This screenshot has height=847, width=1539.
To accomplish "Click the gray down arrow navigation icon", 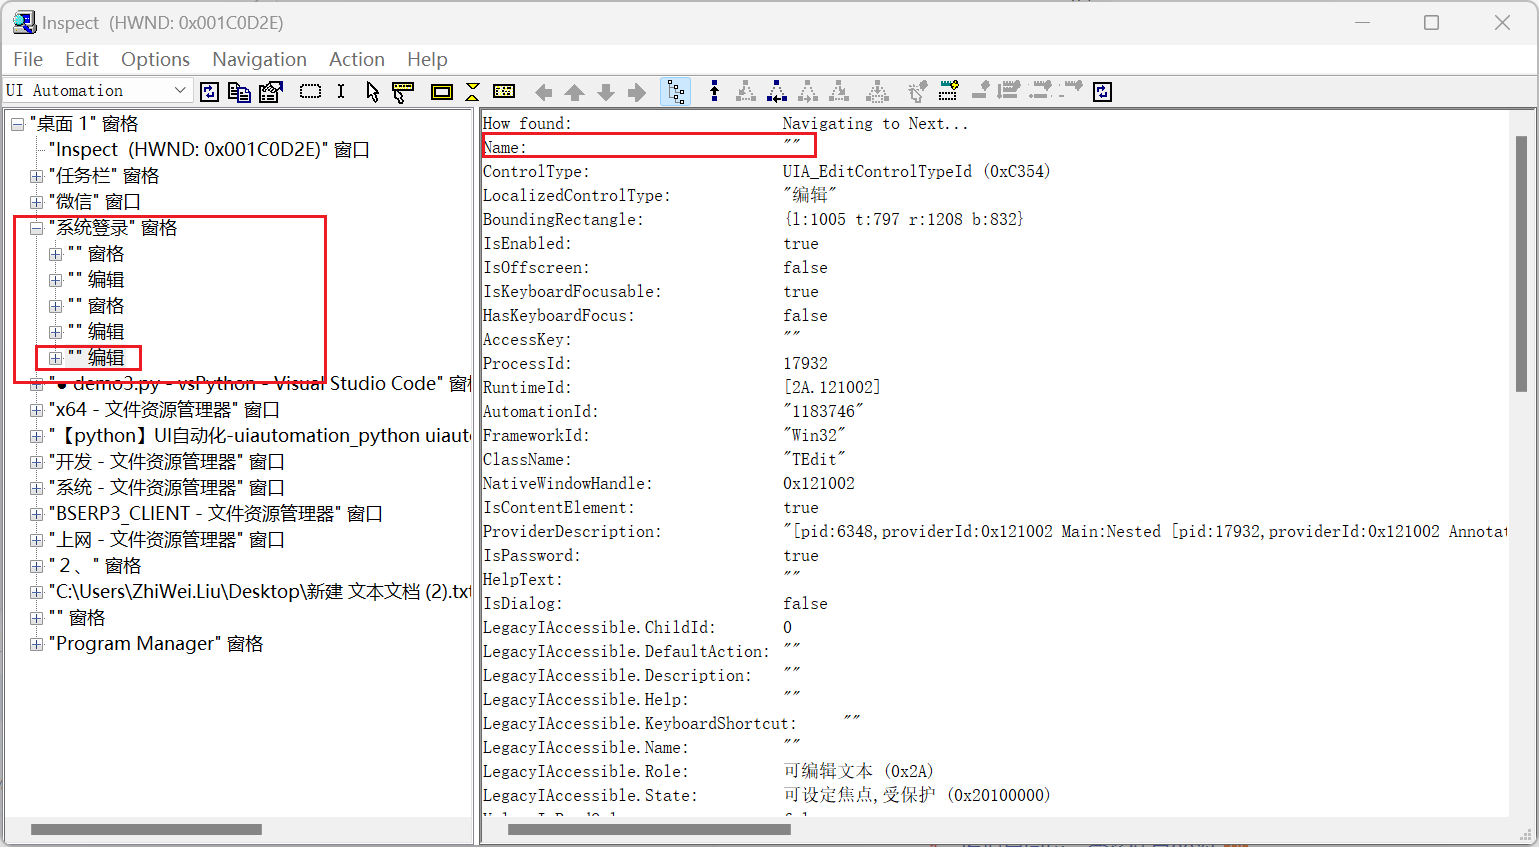I will (x=606, y=92).
